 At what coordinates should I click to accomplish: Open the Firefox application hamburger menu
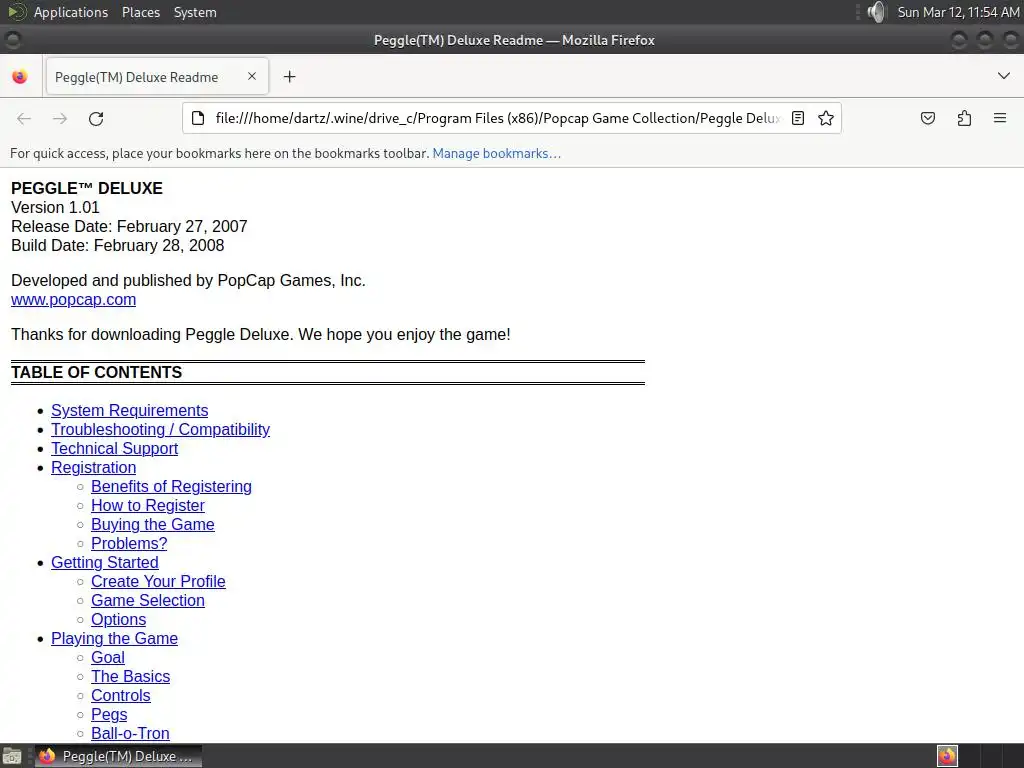pyautogui.click(x=1000, y=118)
